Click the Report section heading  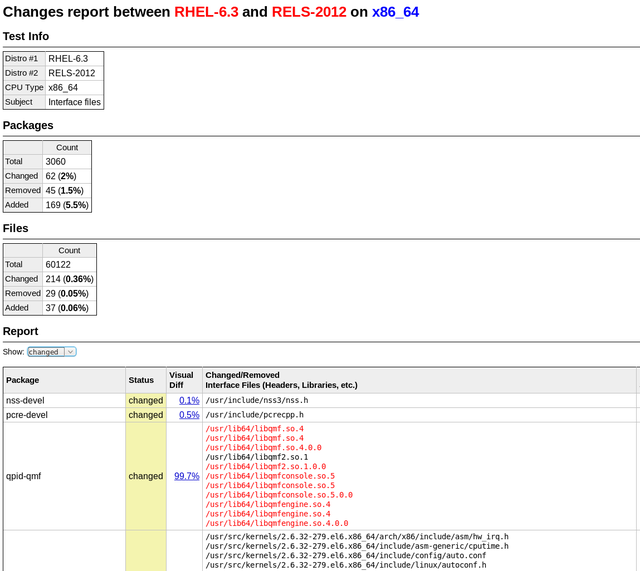[x=20, y=331]
